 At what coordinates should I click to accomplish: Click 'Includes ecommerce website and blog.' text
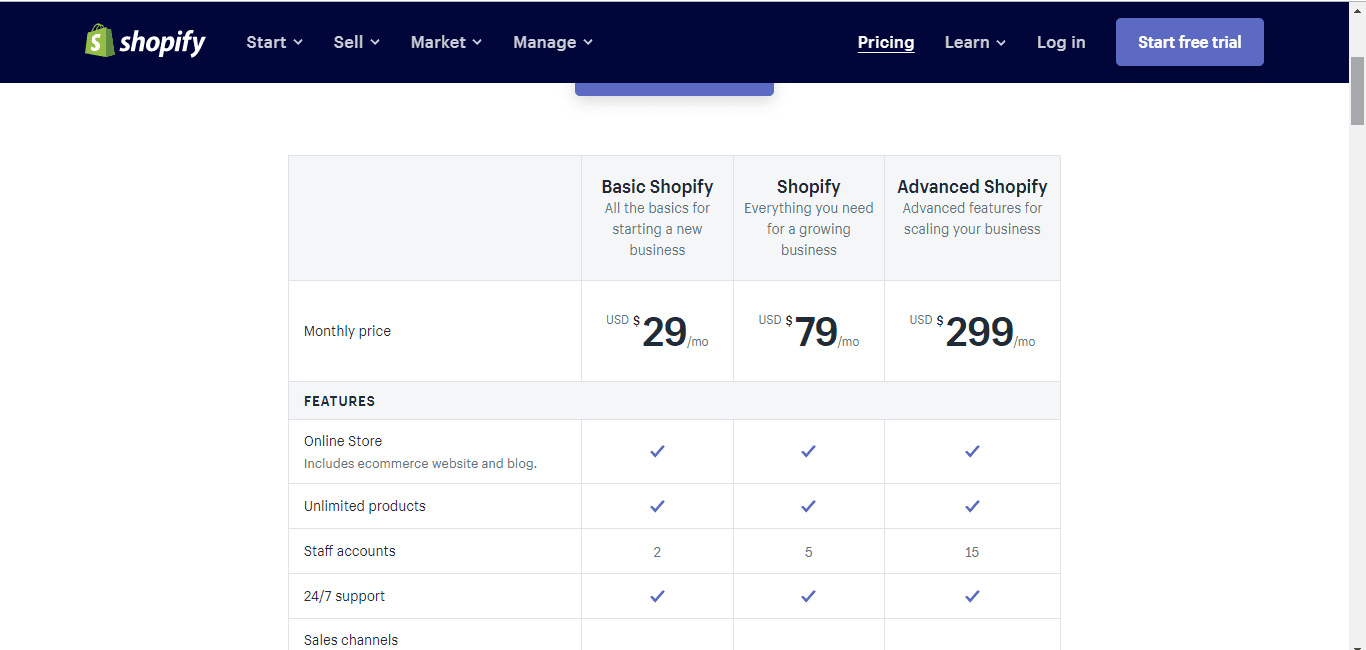(420, 464)
